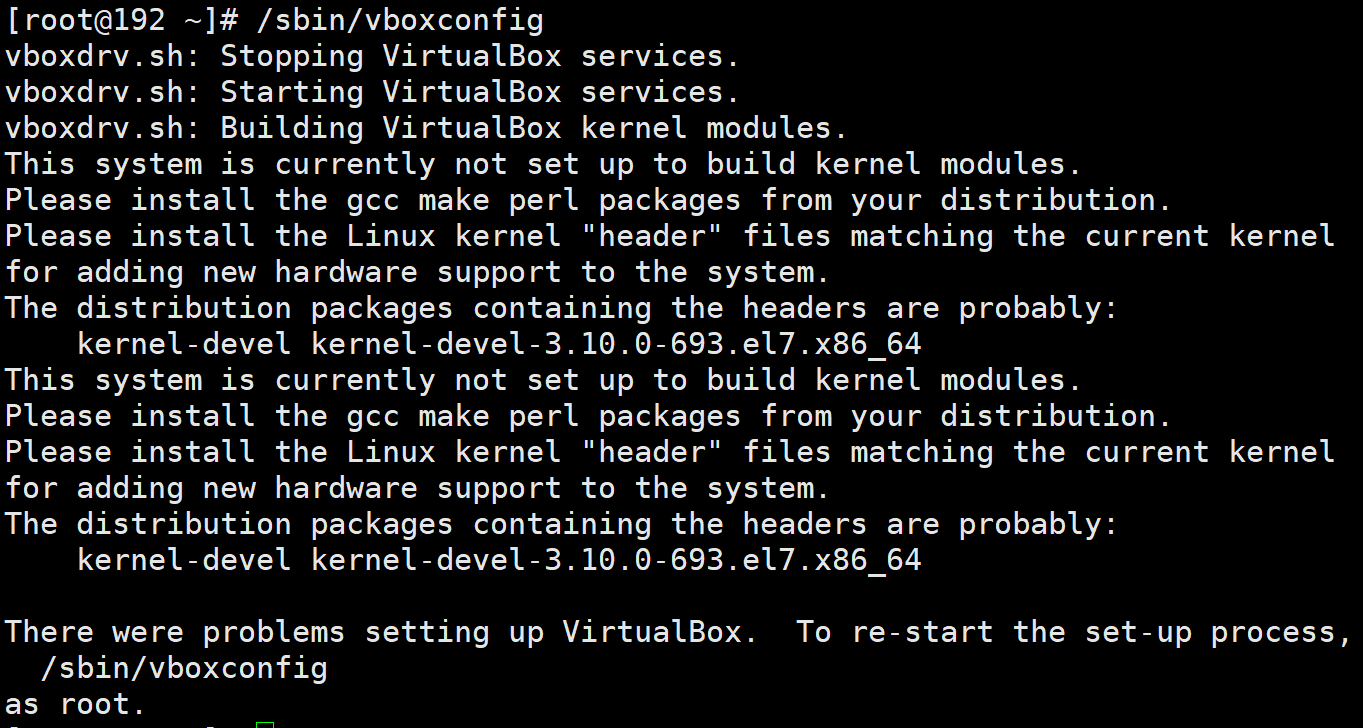Click the words "There were problems"
Image resolution: width=1363 pixels, height=728 pixels.
pos(174,632)
